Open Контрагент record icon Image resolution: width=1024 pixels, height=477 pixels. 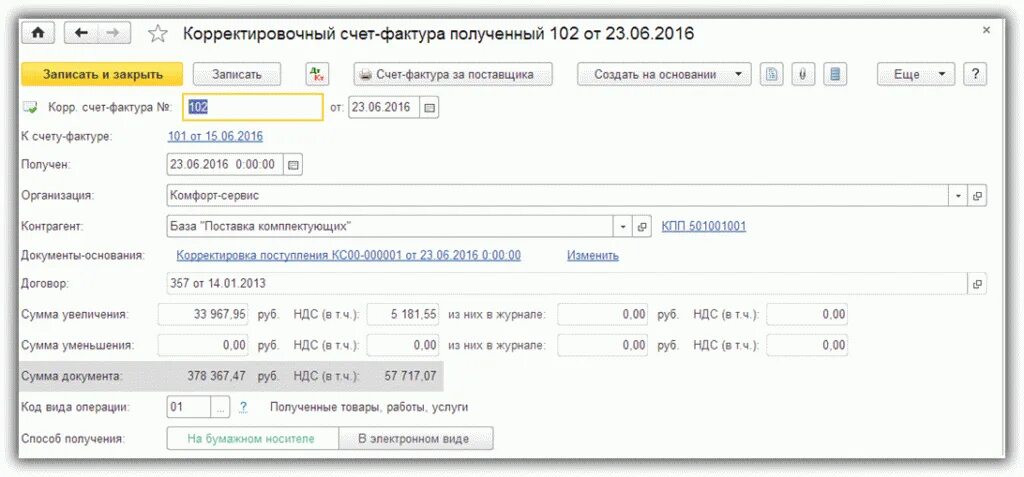click(x=642, y=227)
